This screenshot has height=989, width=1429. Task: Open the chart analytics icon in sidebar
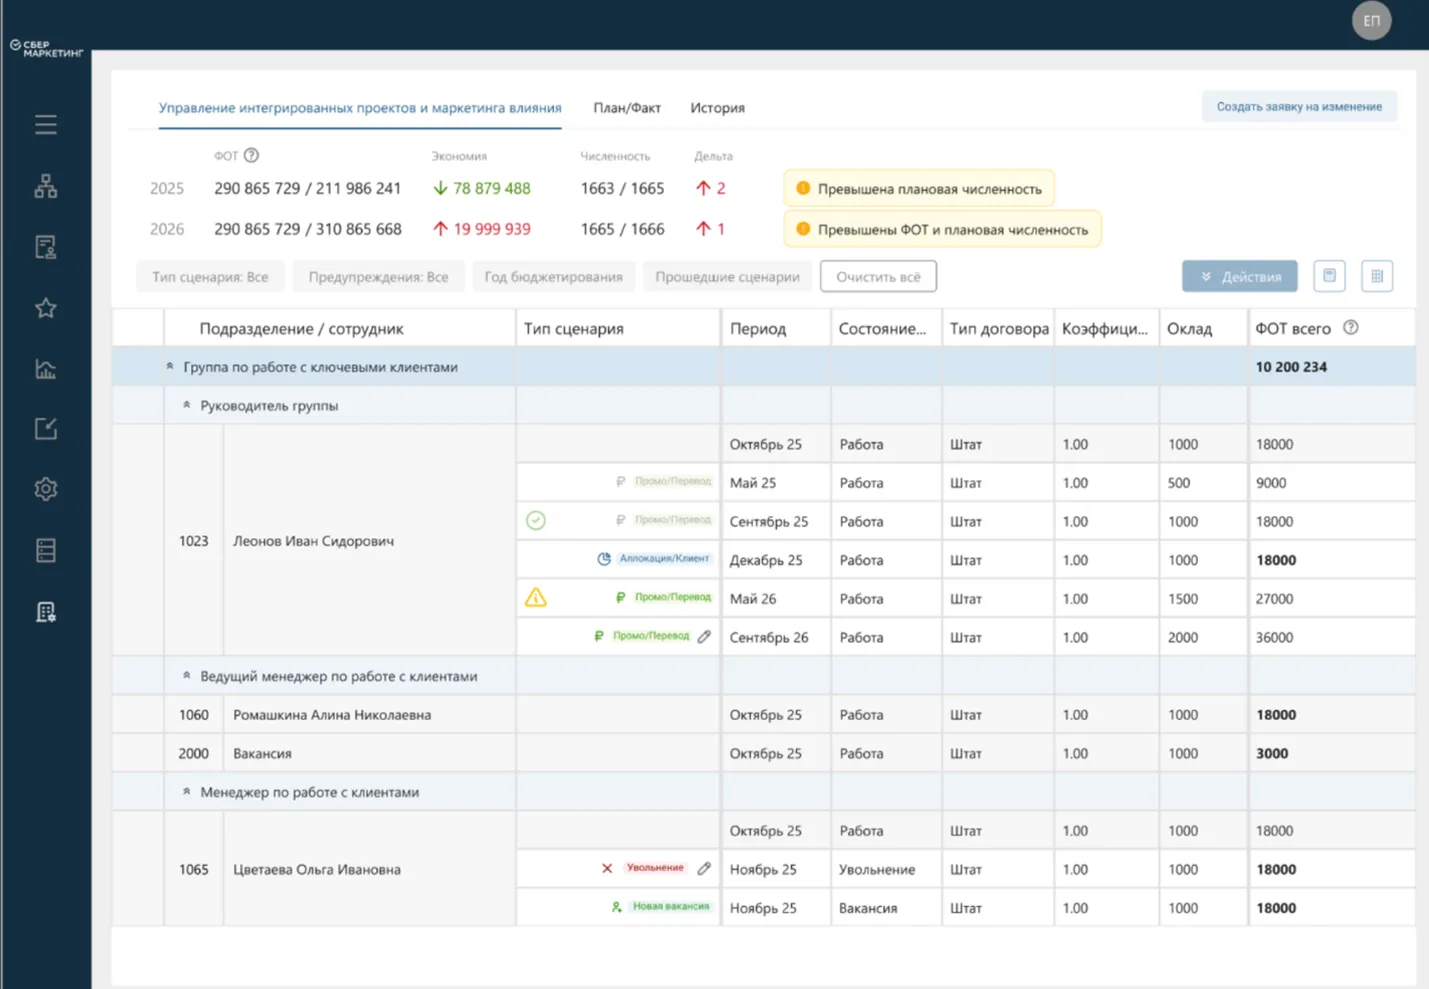46,369
